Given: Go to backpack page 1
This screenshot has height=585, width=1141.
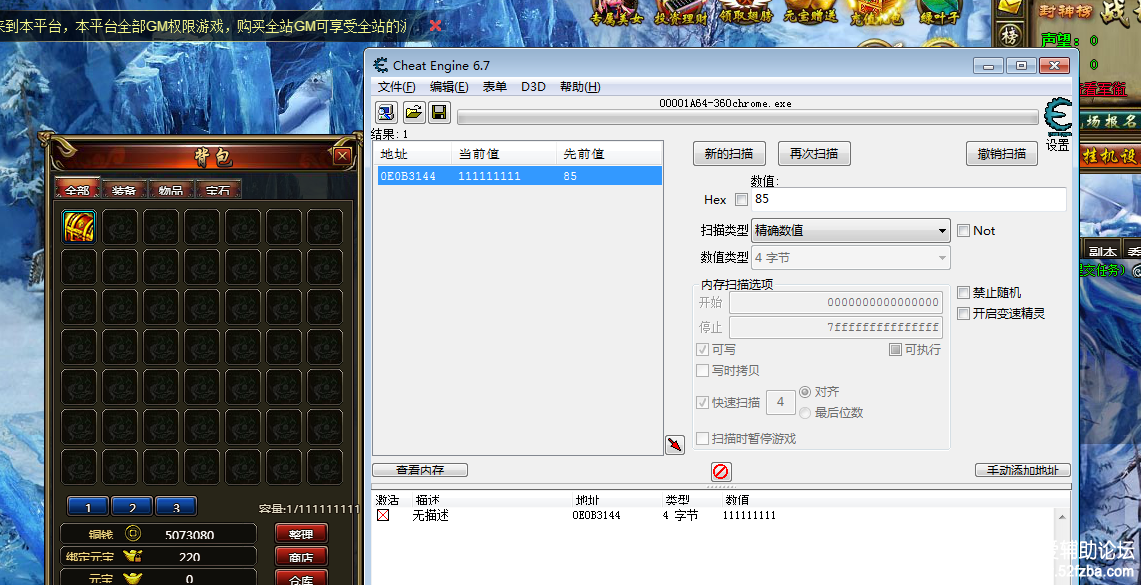Looking at the screenshot, I should [x=88, y=507].
